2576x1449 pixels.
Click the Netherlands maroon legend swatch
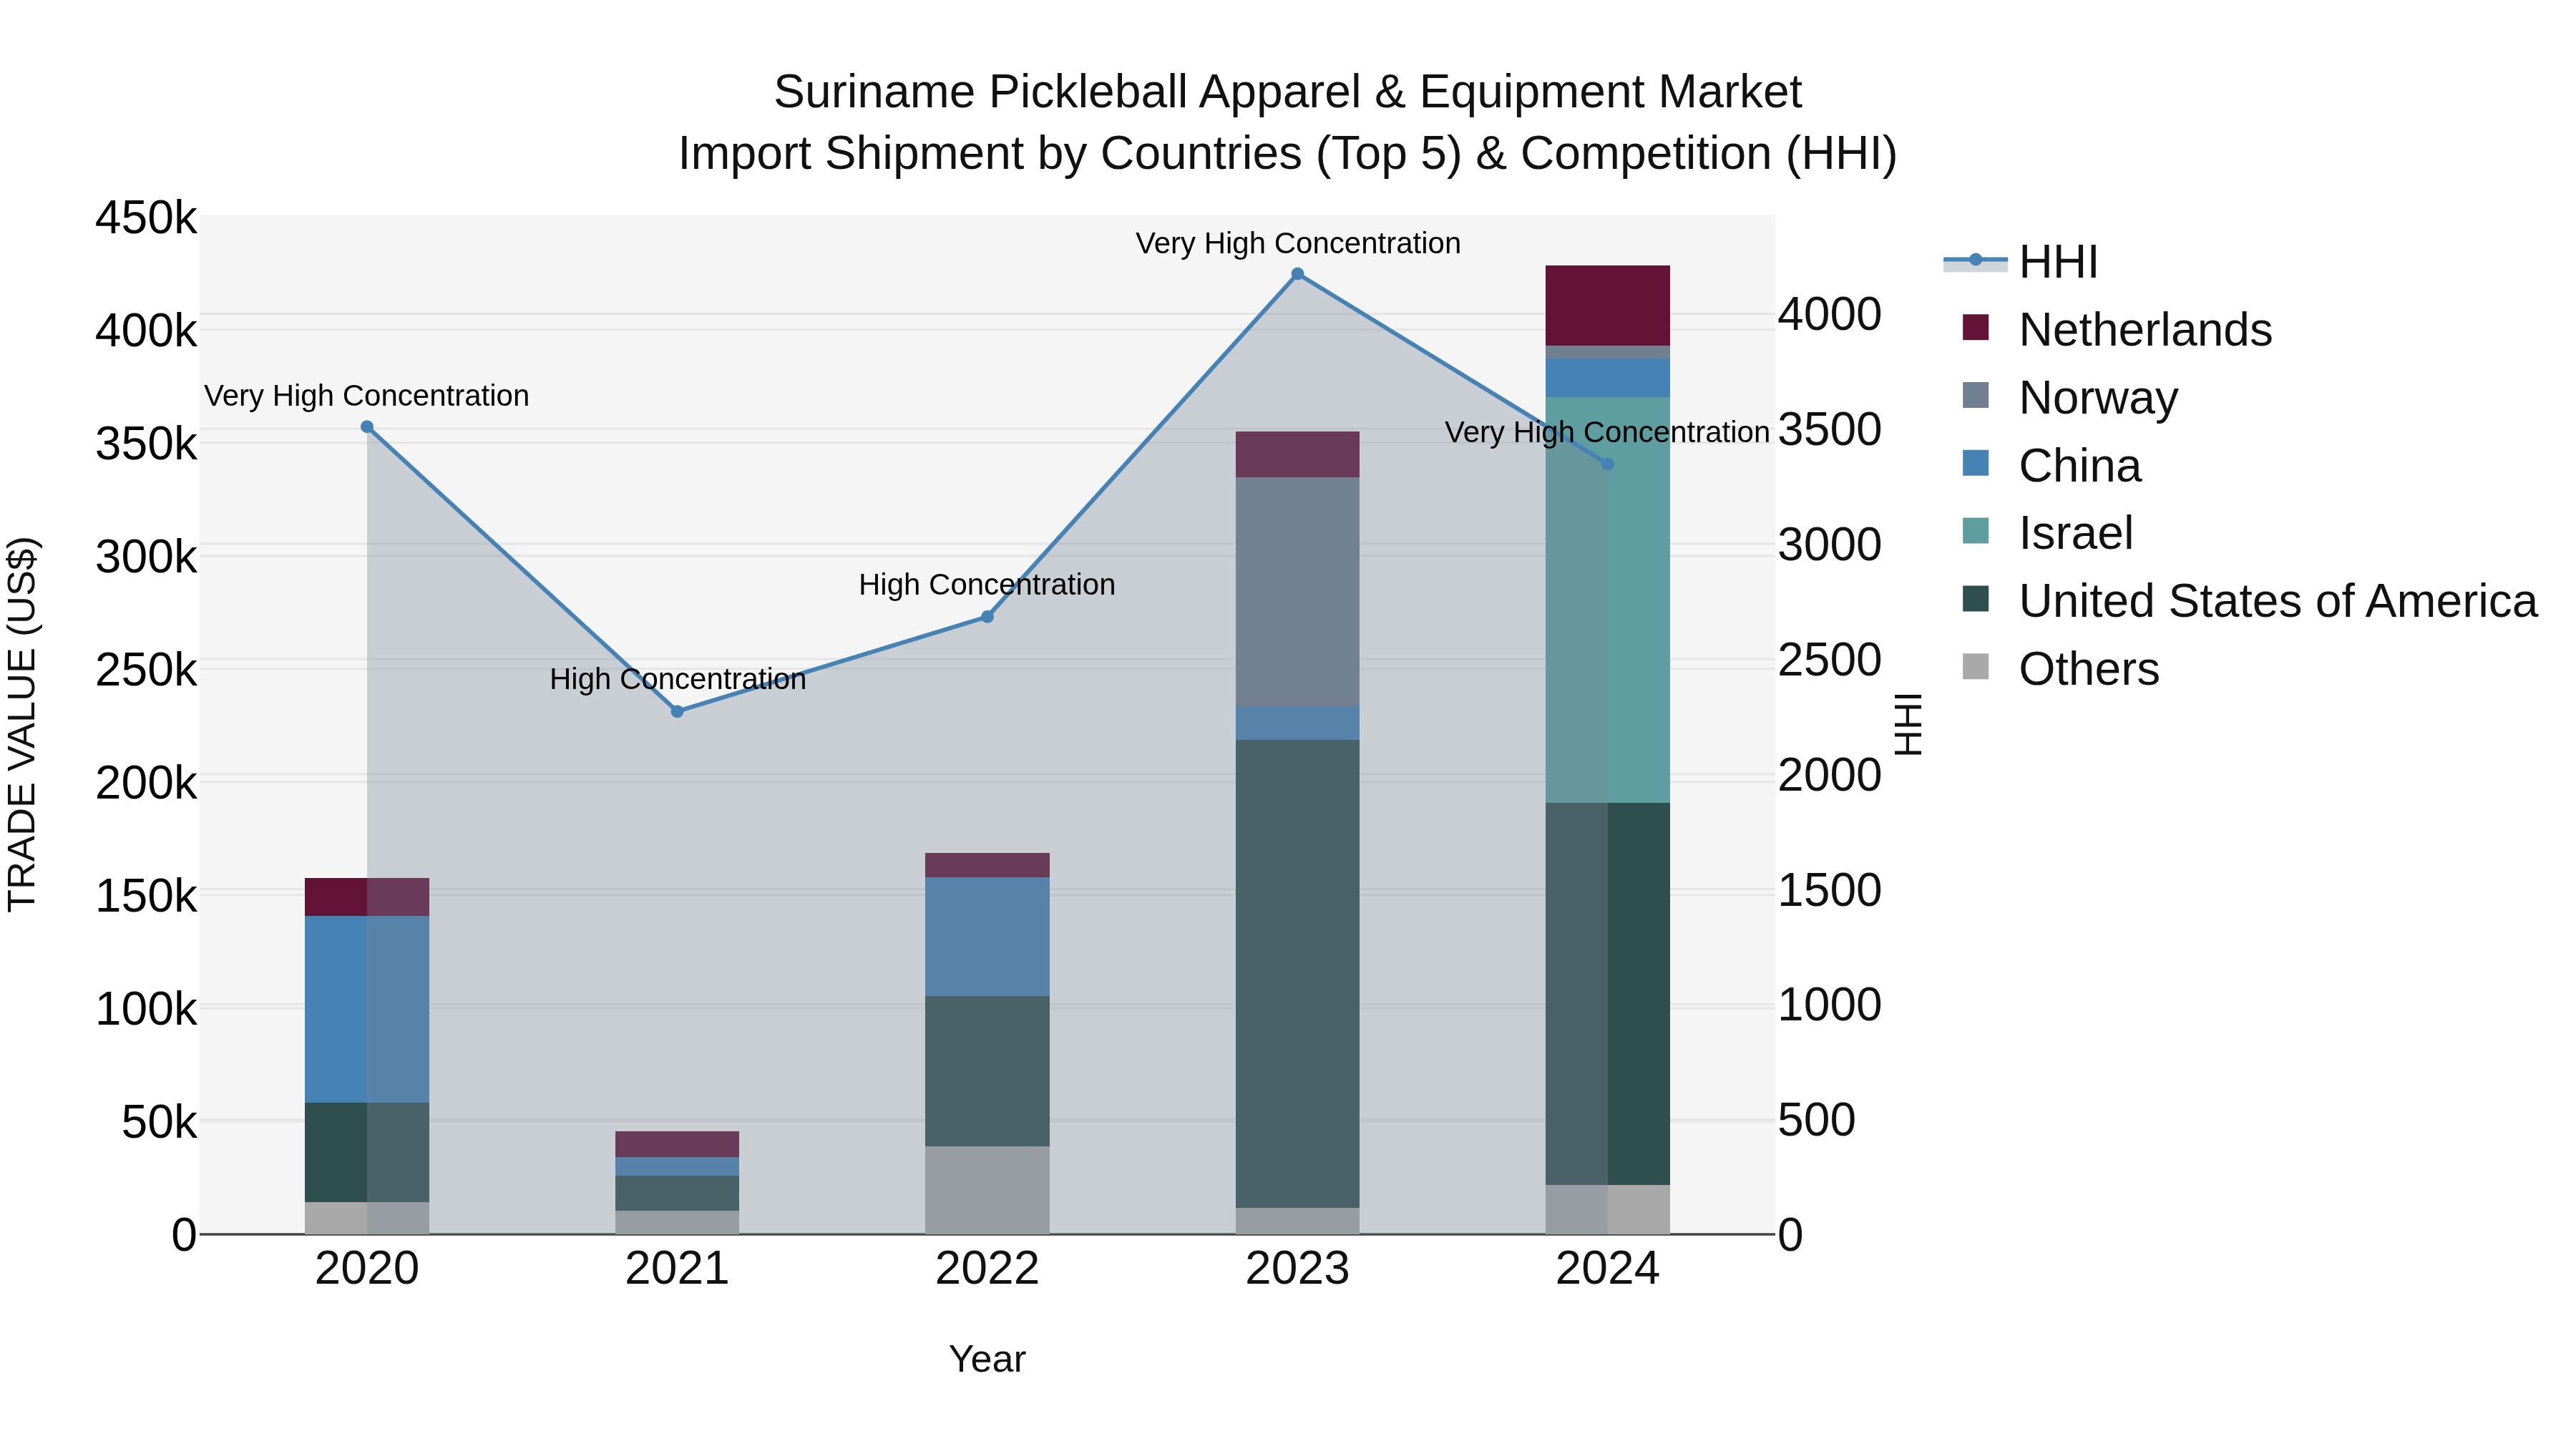point(1976,327)
